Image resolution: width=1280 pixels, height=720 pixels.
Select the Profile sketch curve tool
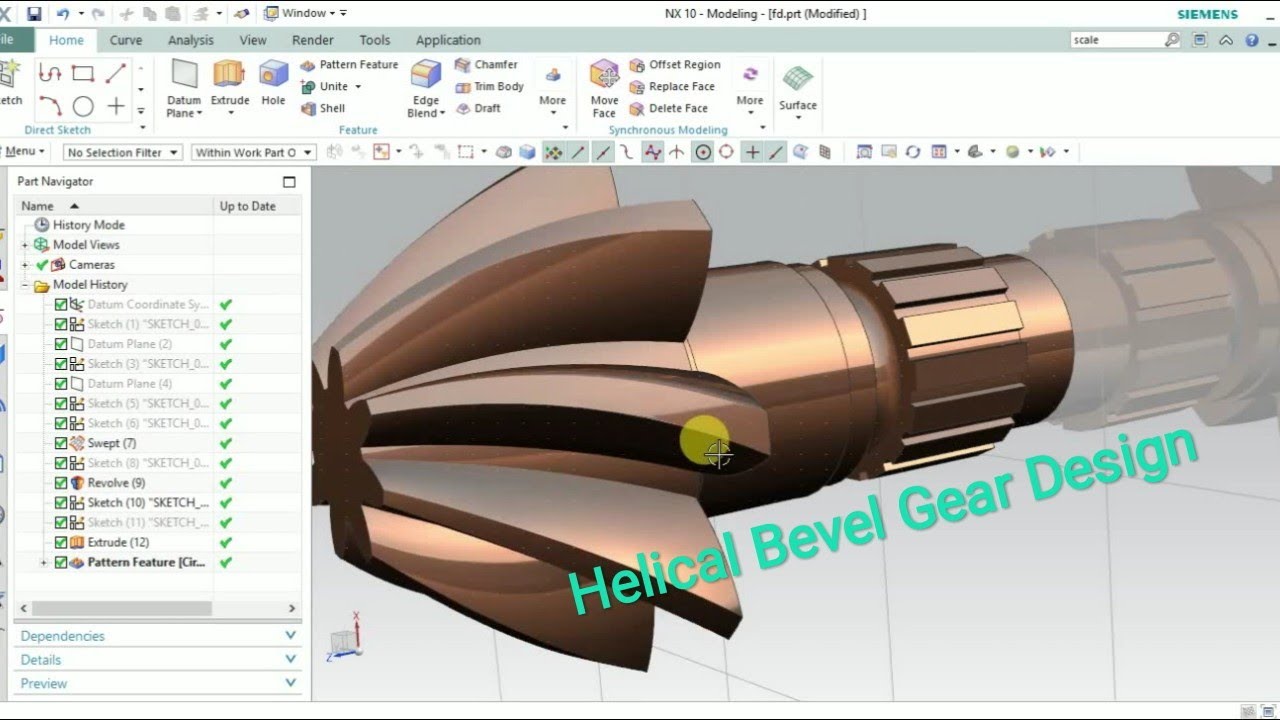[50, 73]
